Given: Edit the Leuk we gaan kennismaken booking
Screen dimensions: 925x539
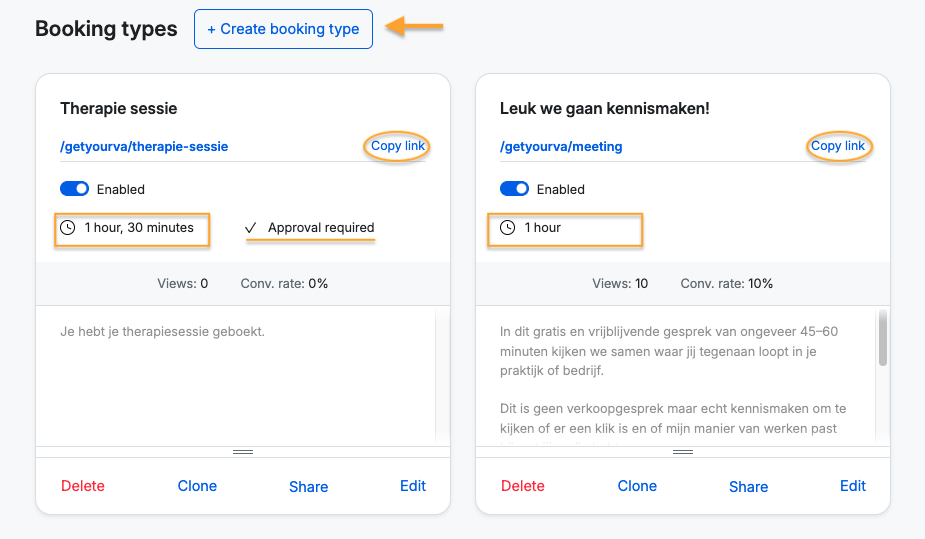Looking at the screenshot, I should pyautogui.click(x=853, y=486).
